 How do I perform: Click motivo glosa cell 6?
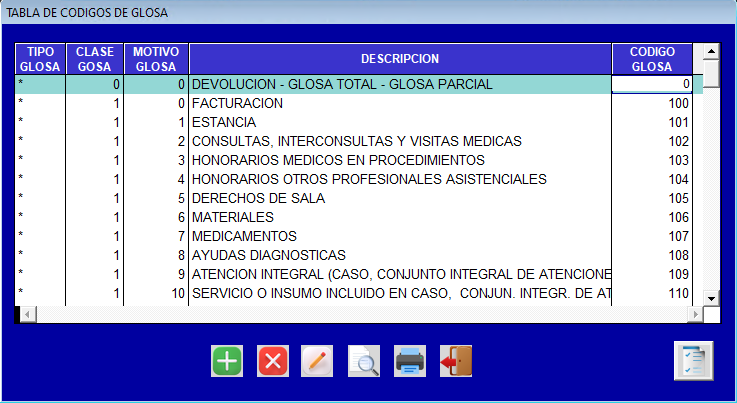point(156,217)
